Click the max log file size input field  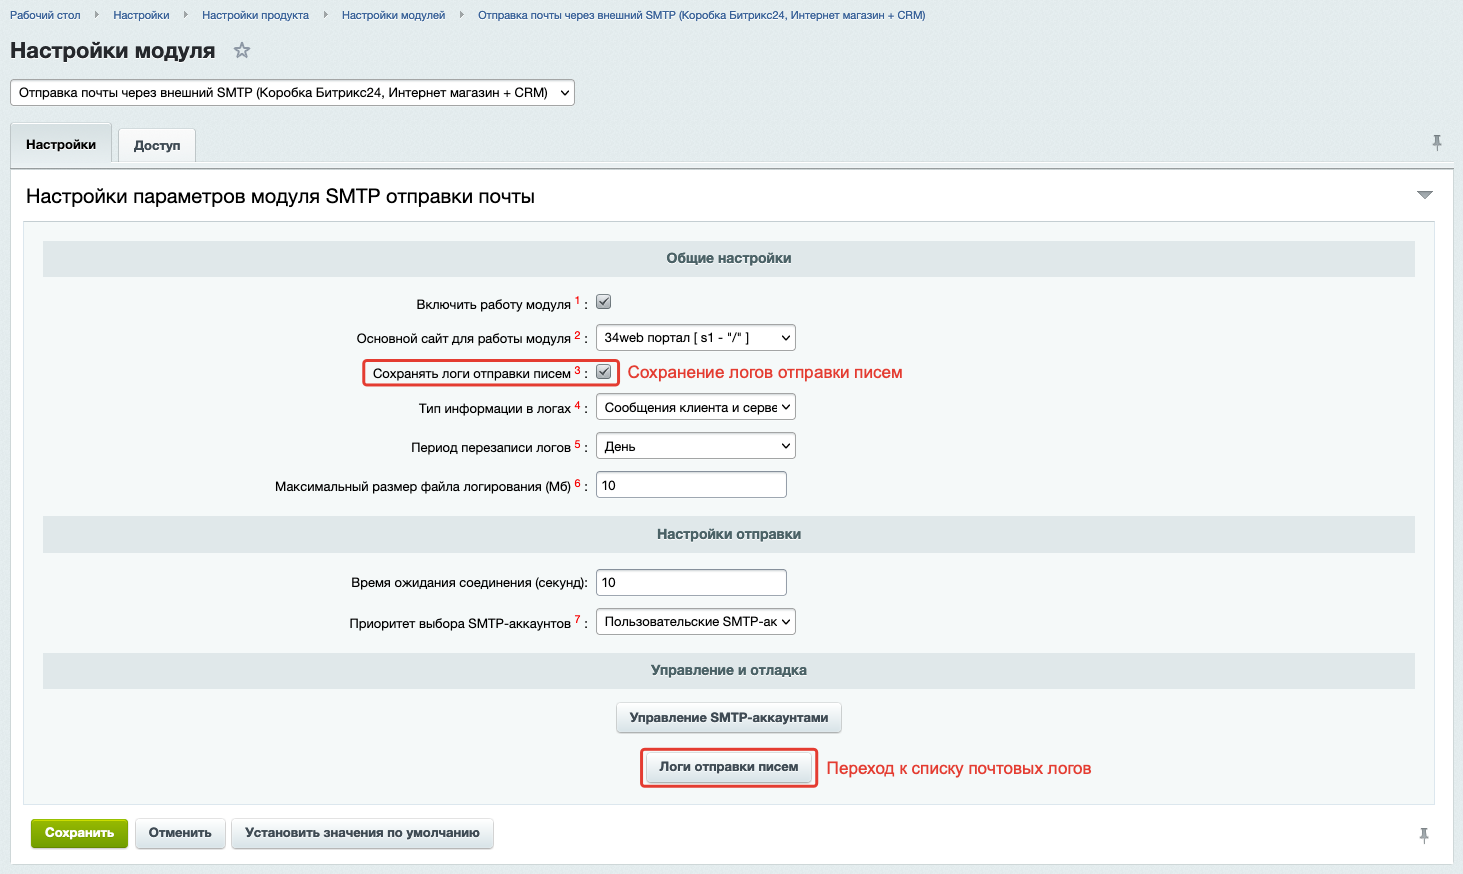click(691, 485)
